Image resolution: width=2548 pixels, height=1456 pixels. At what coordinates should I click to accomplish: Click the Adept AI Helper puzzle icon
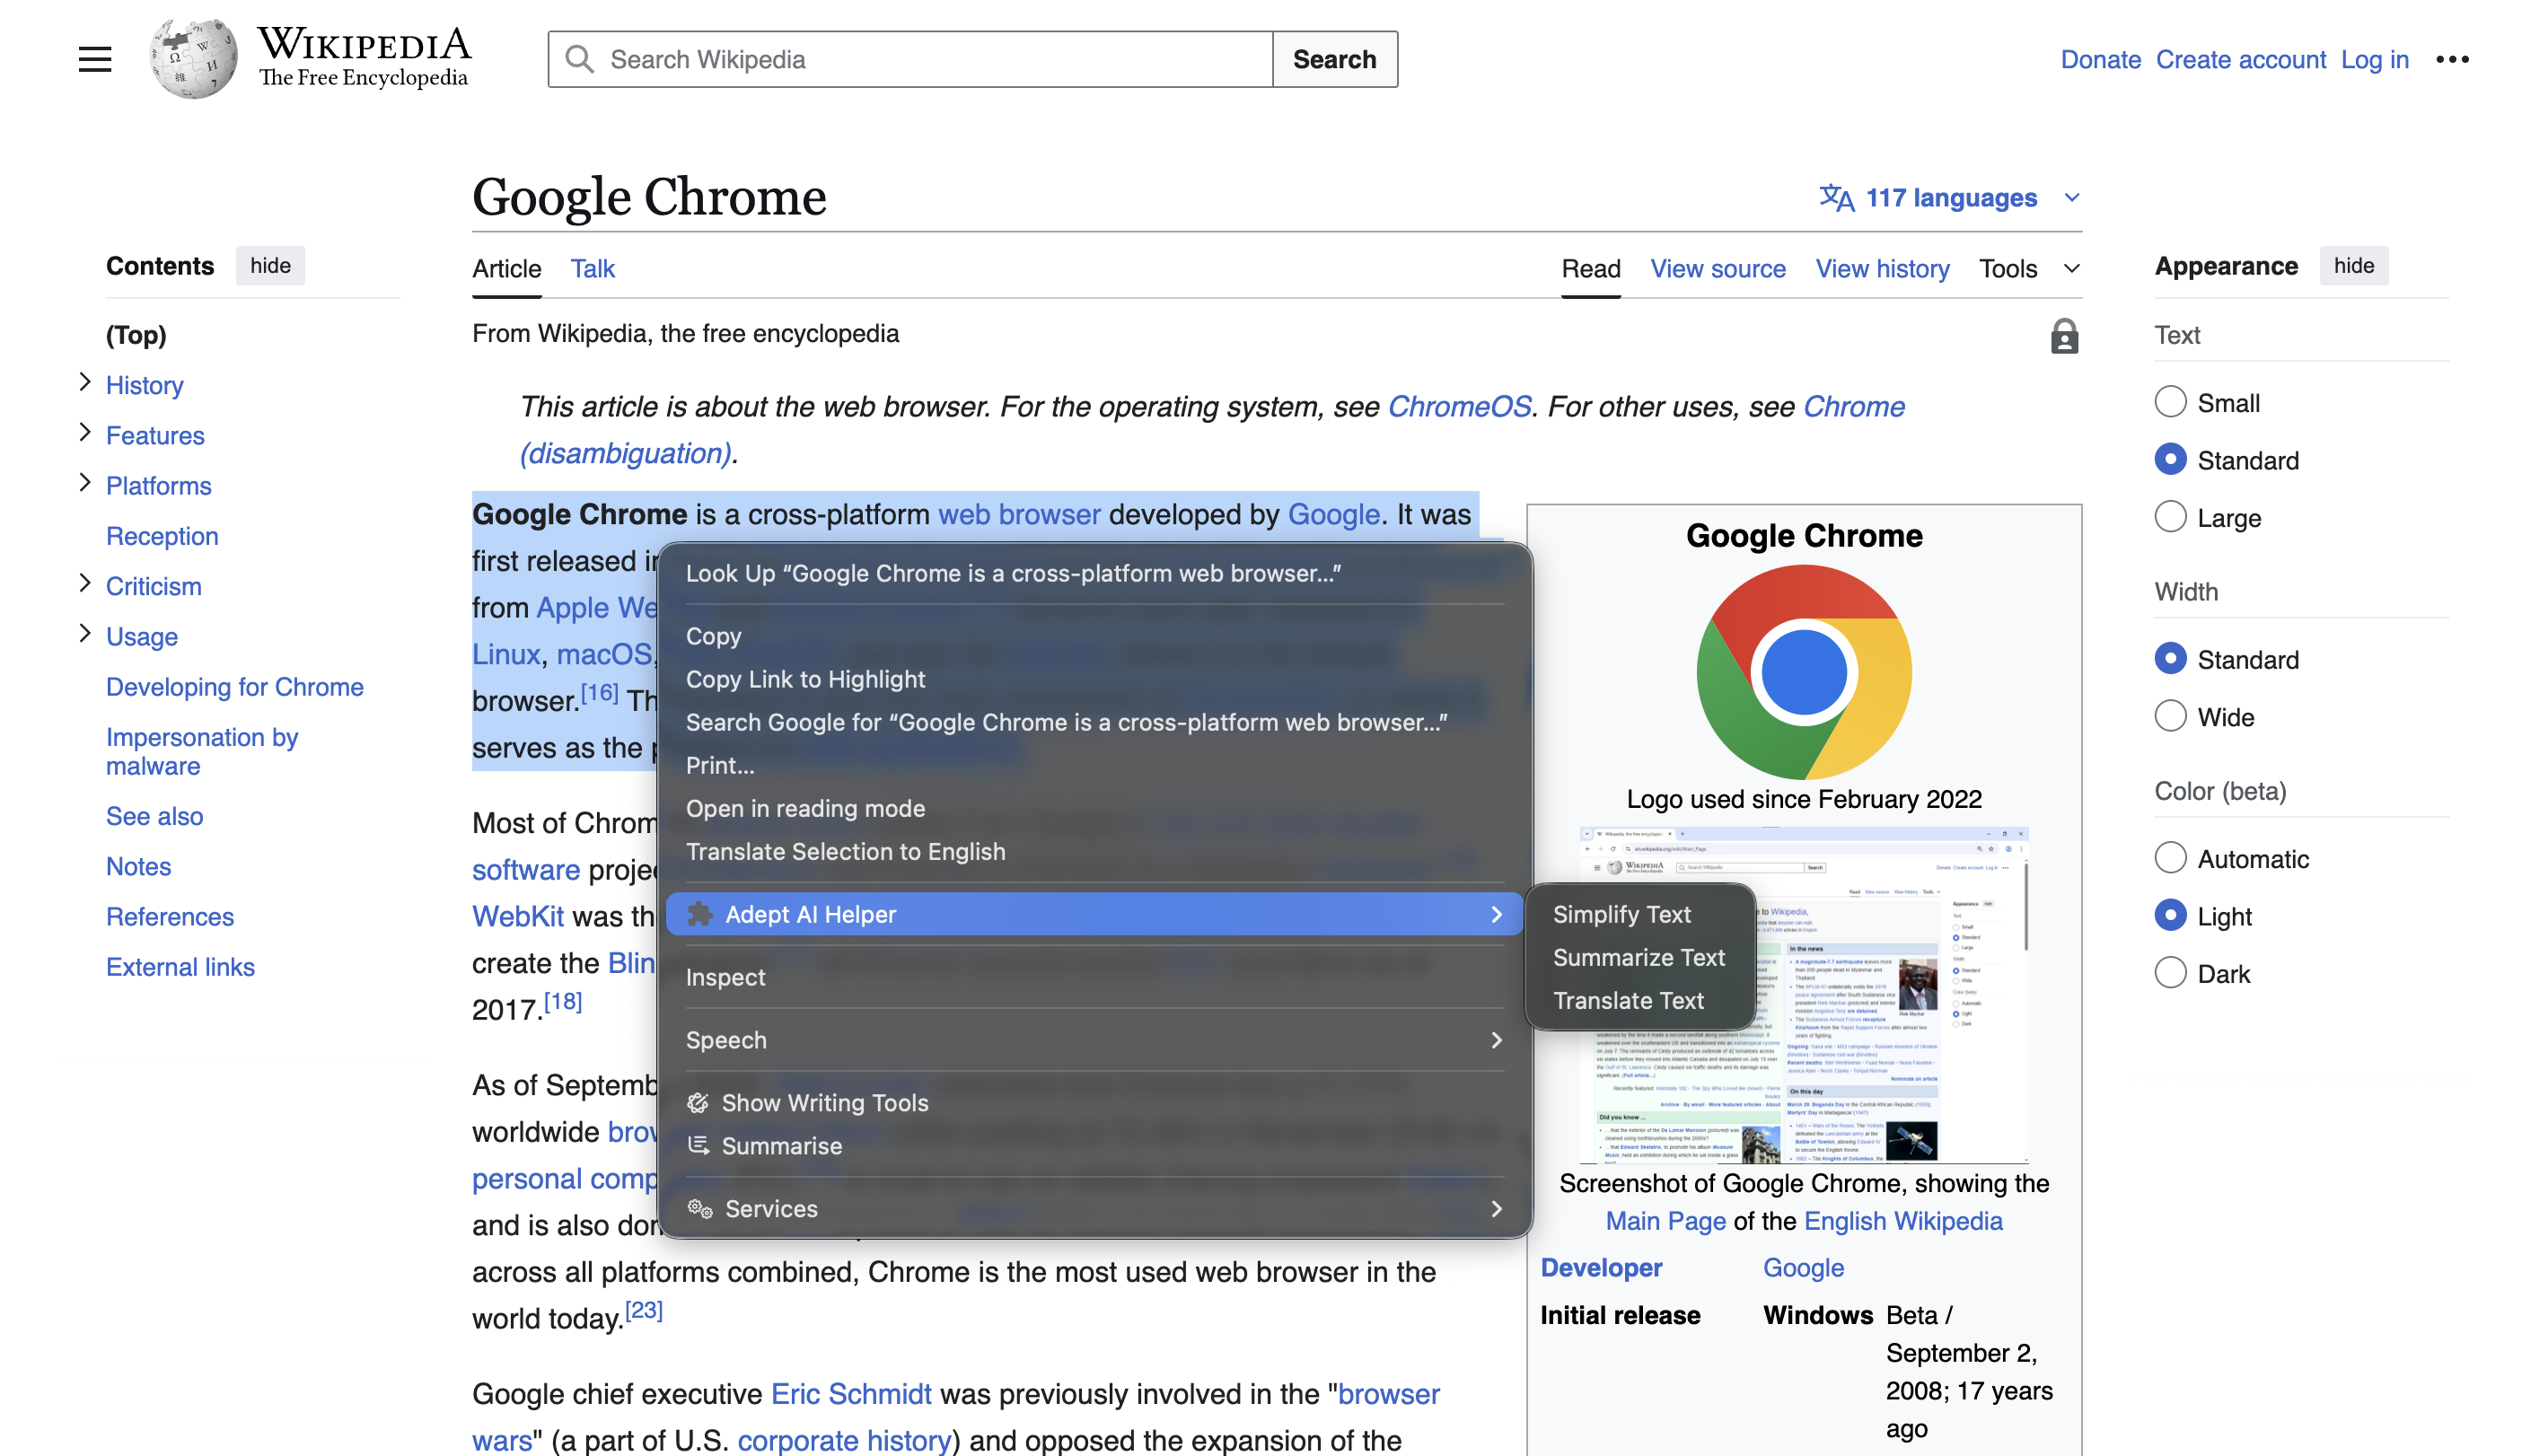point(700,914)
